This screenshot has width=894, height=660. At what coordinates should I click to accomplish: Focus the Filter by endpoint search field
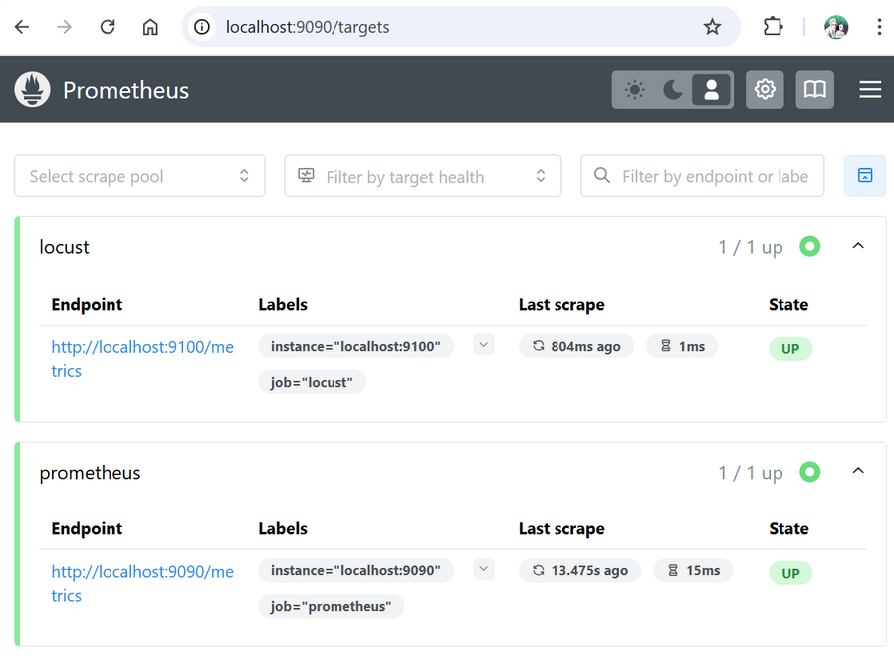[712, 176]
